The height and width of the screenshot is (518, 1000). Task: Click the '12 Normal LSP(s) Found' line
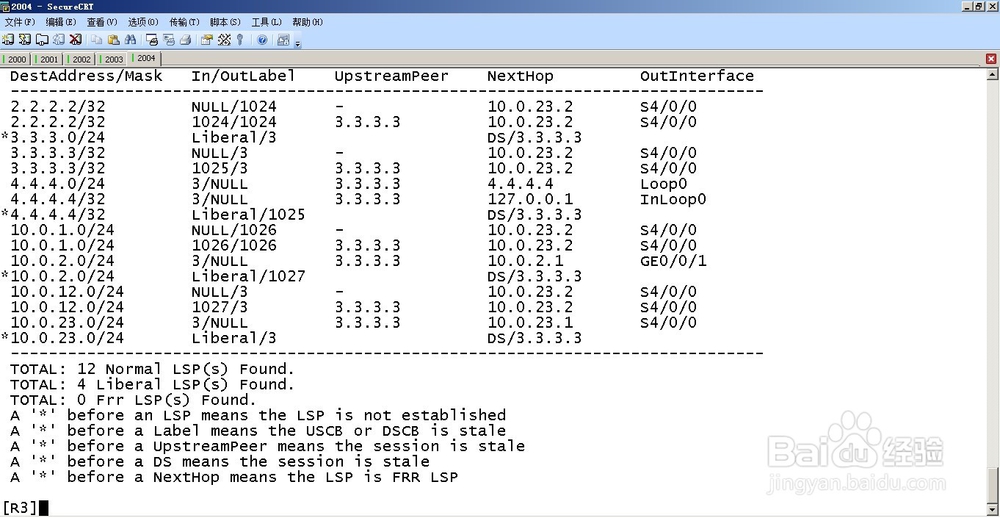152,369
